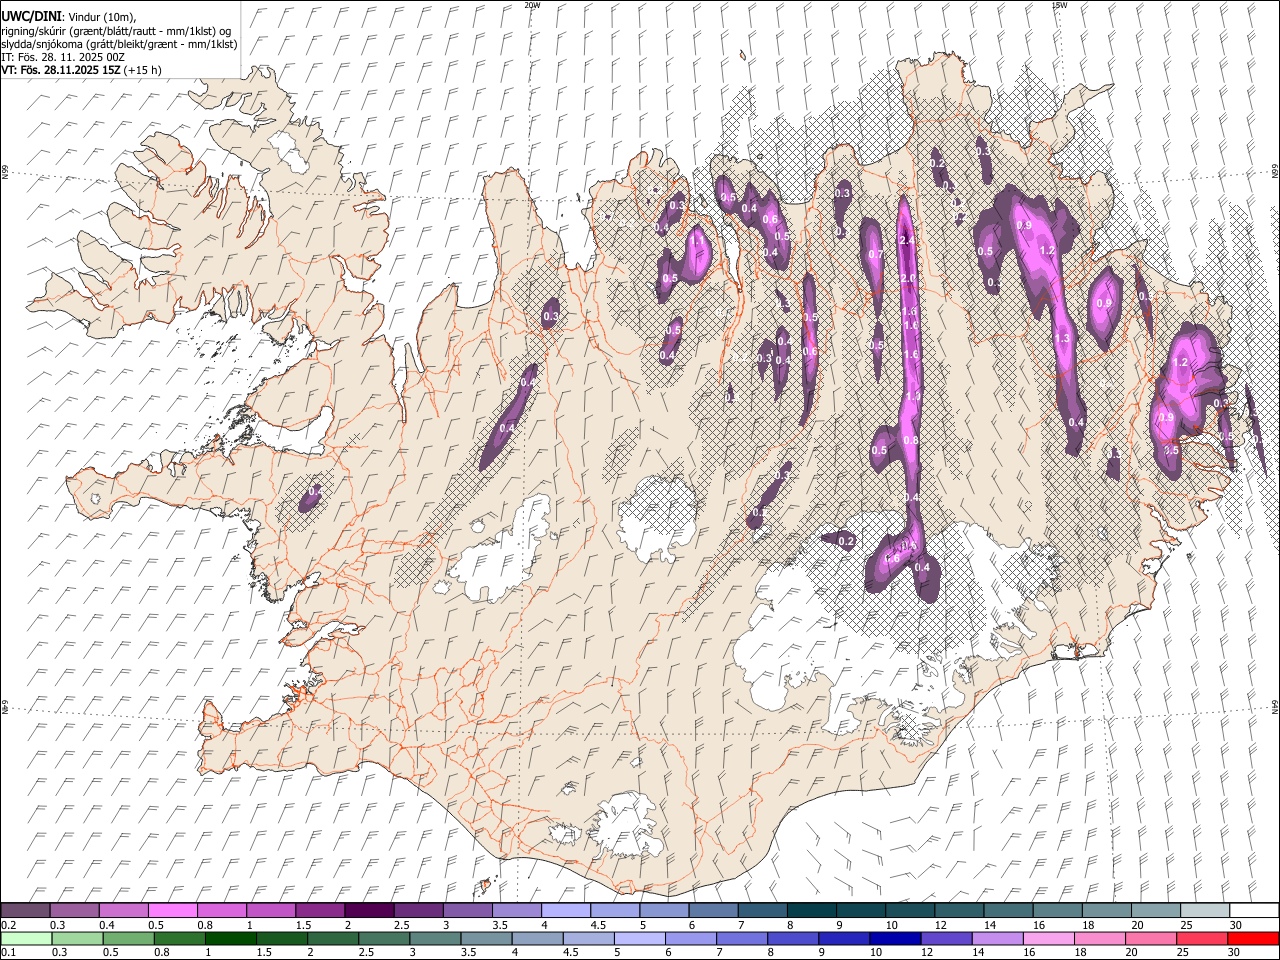Viewport: 1280px width, 960px height.
Task: Click the "2.4" snowfall value on the map
Action: [x=908, y=241]
